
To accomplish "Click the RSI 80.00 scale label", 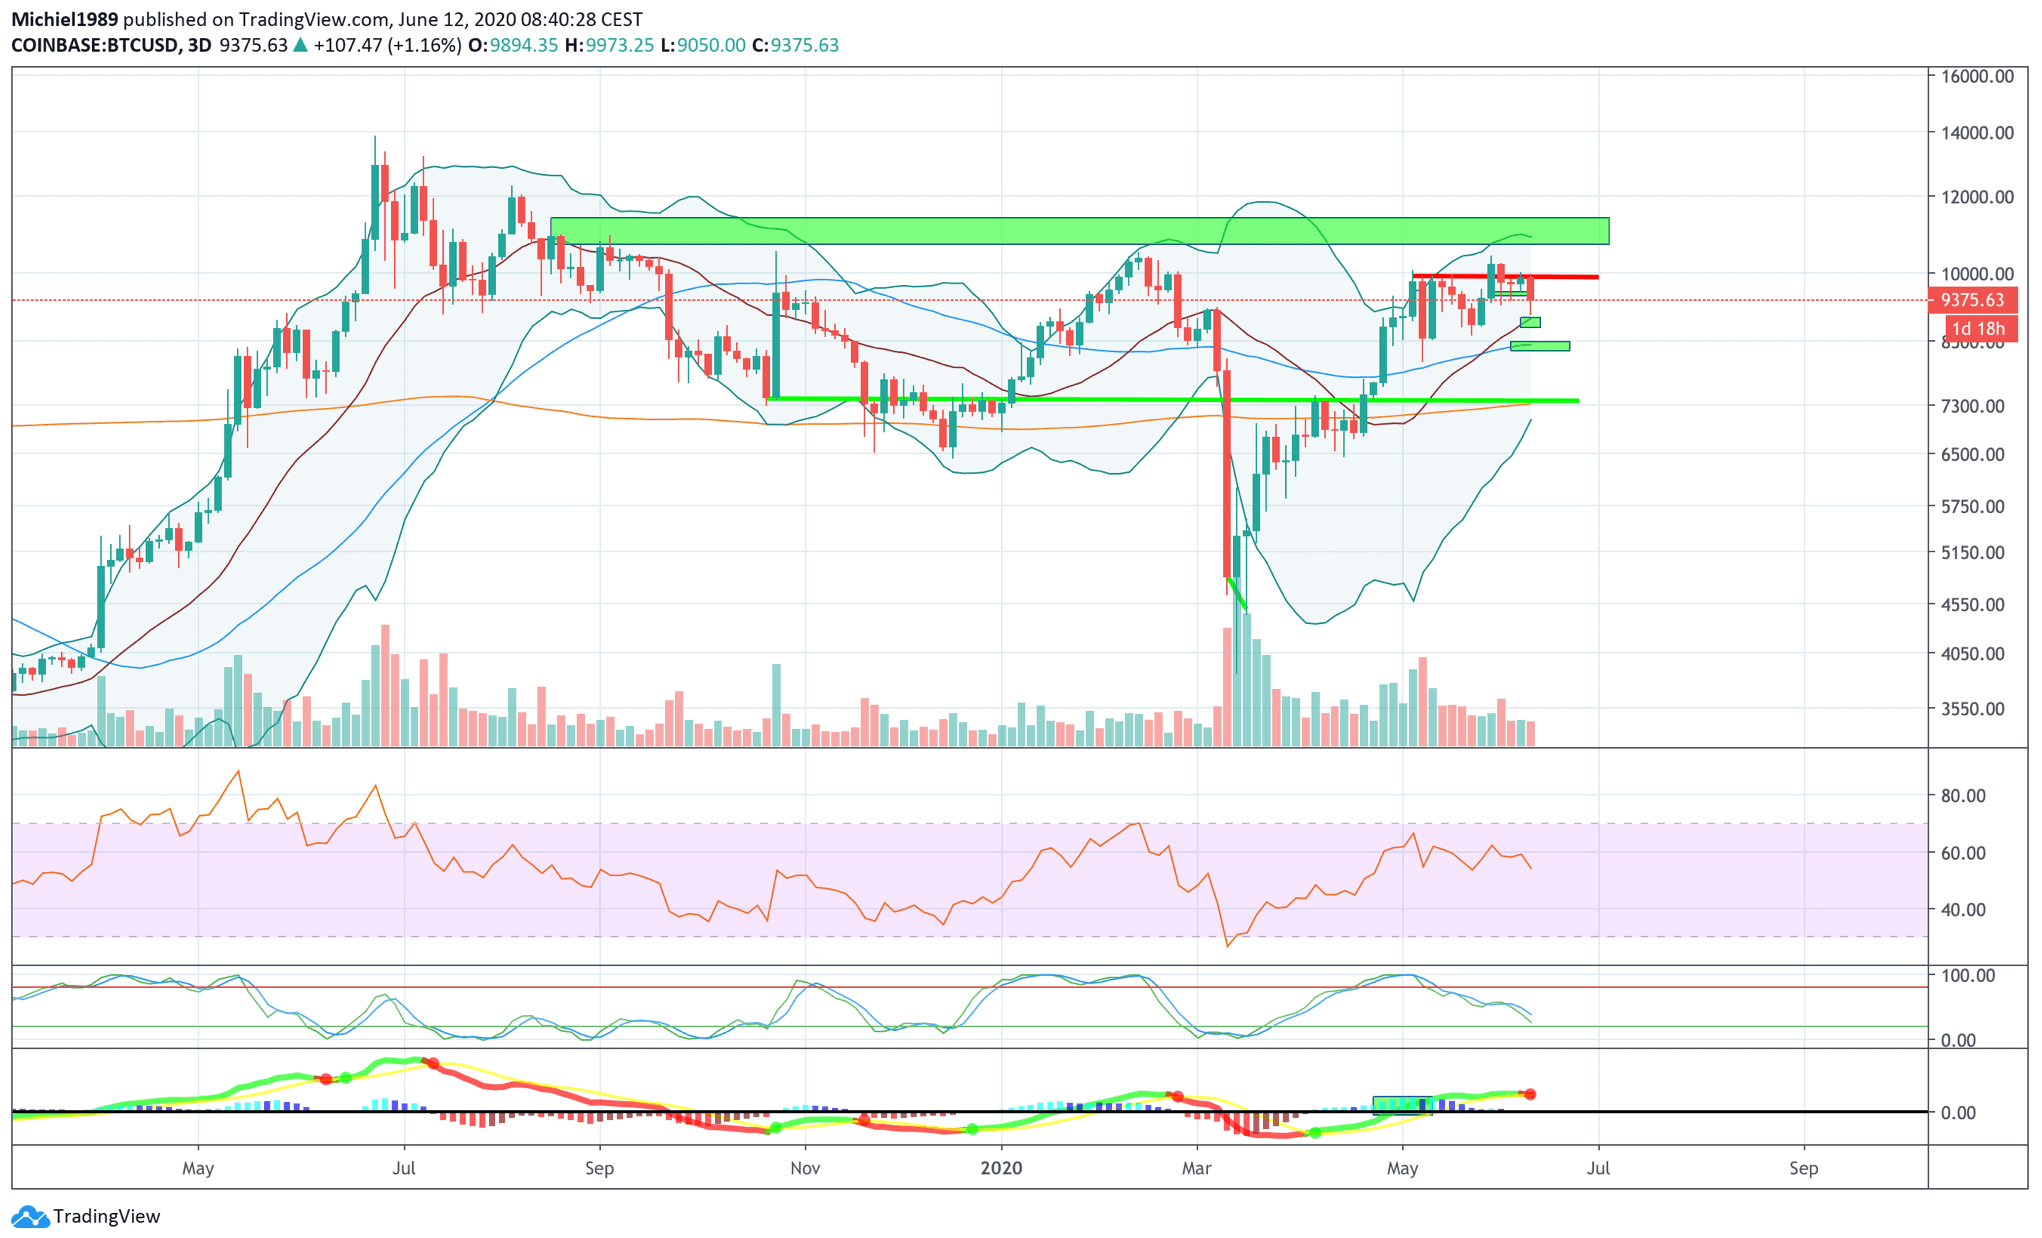I will tap(1963, 796).
